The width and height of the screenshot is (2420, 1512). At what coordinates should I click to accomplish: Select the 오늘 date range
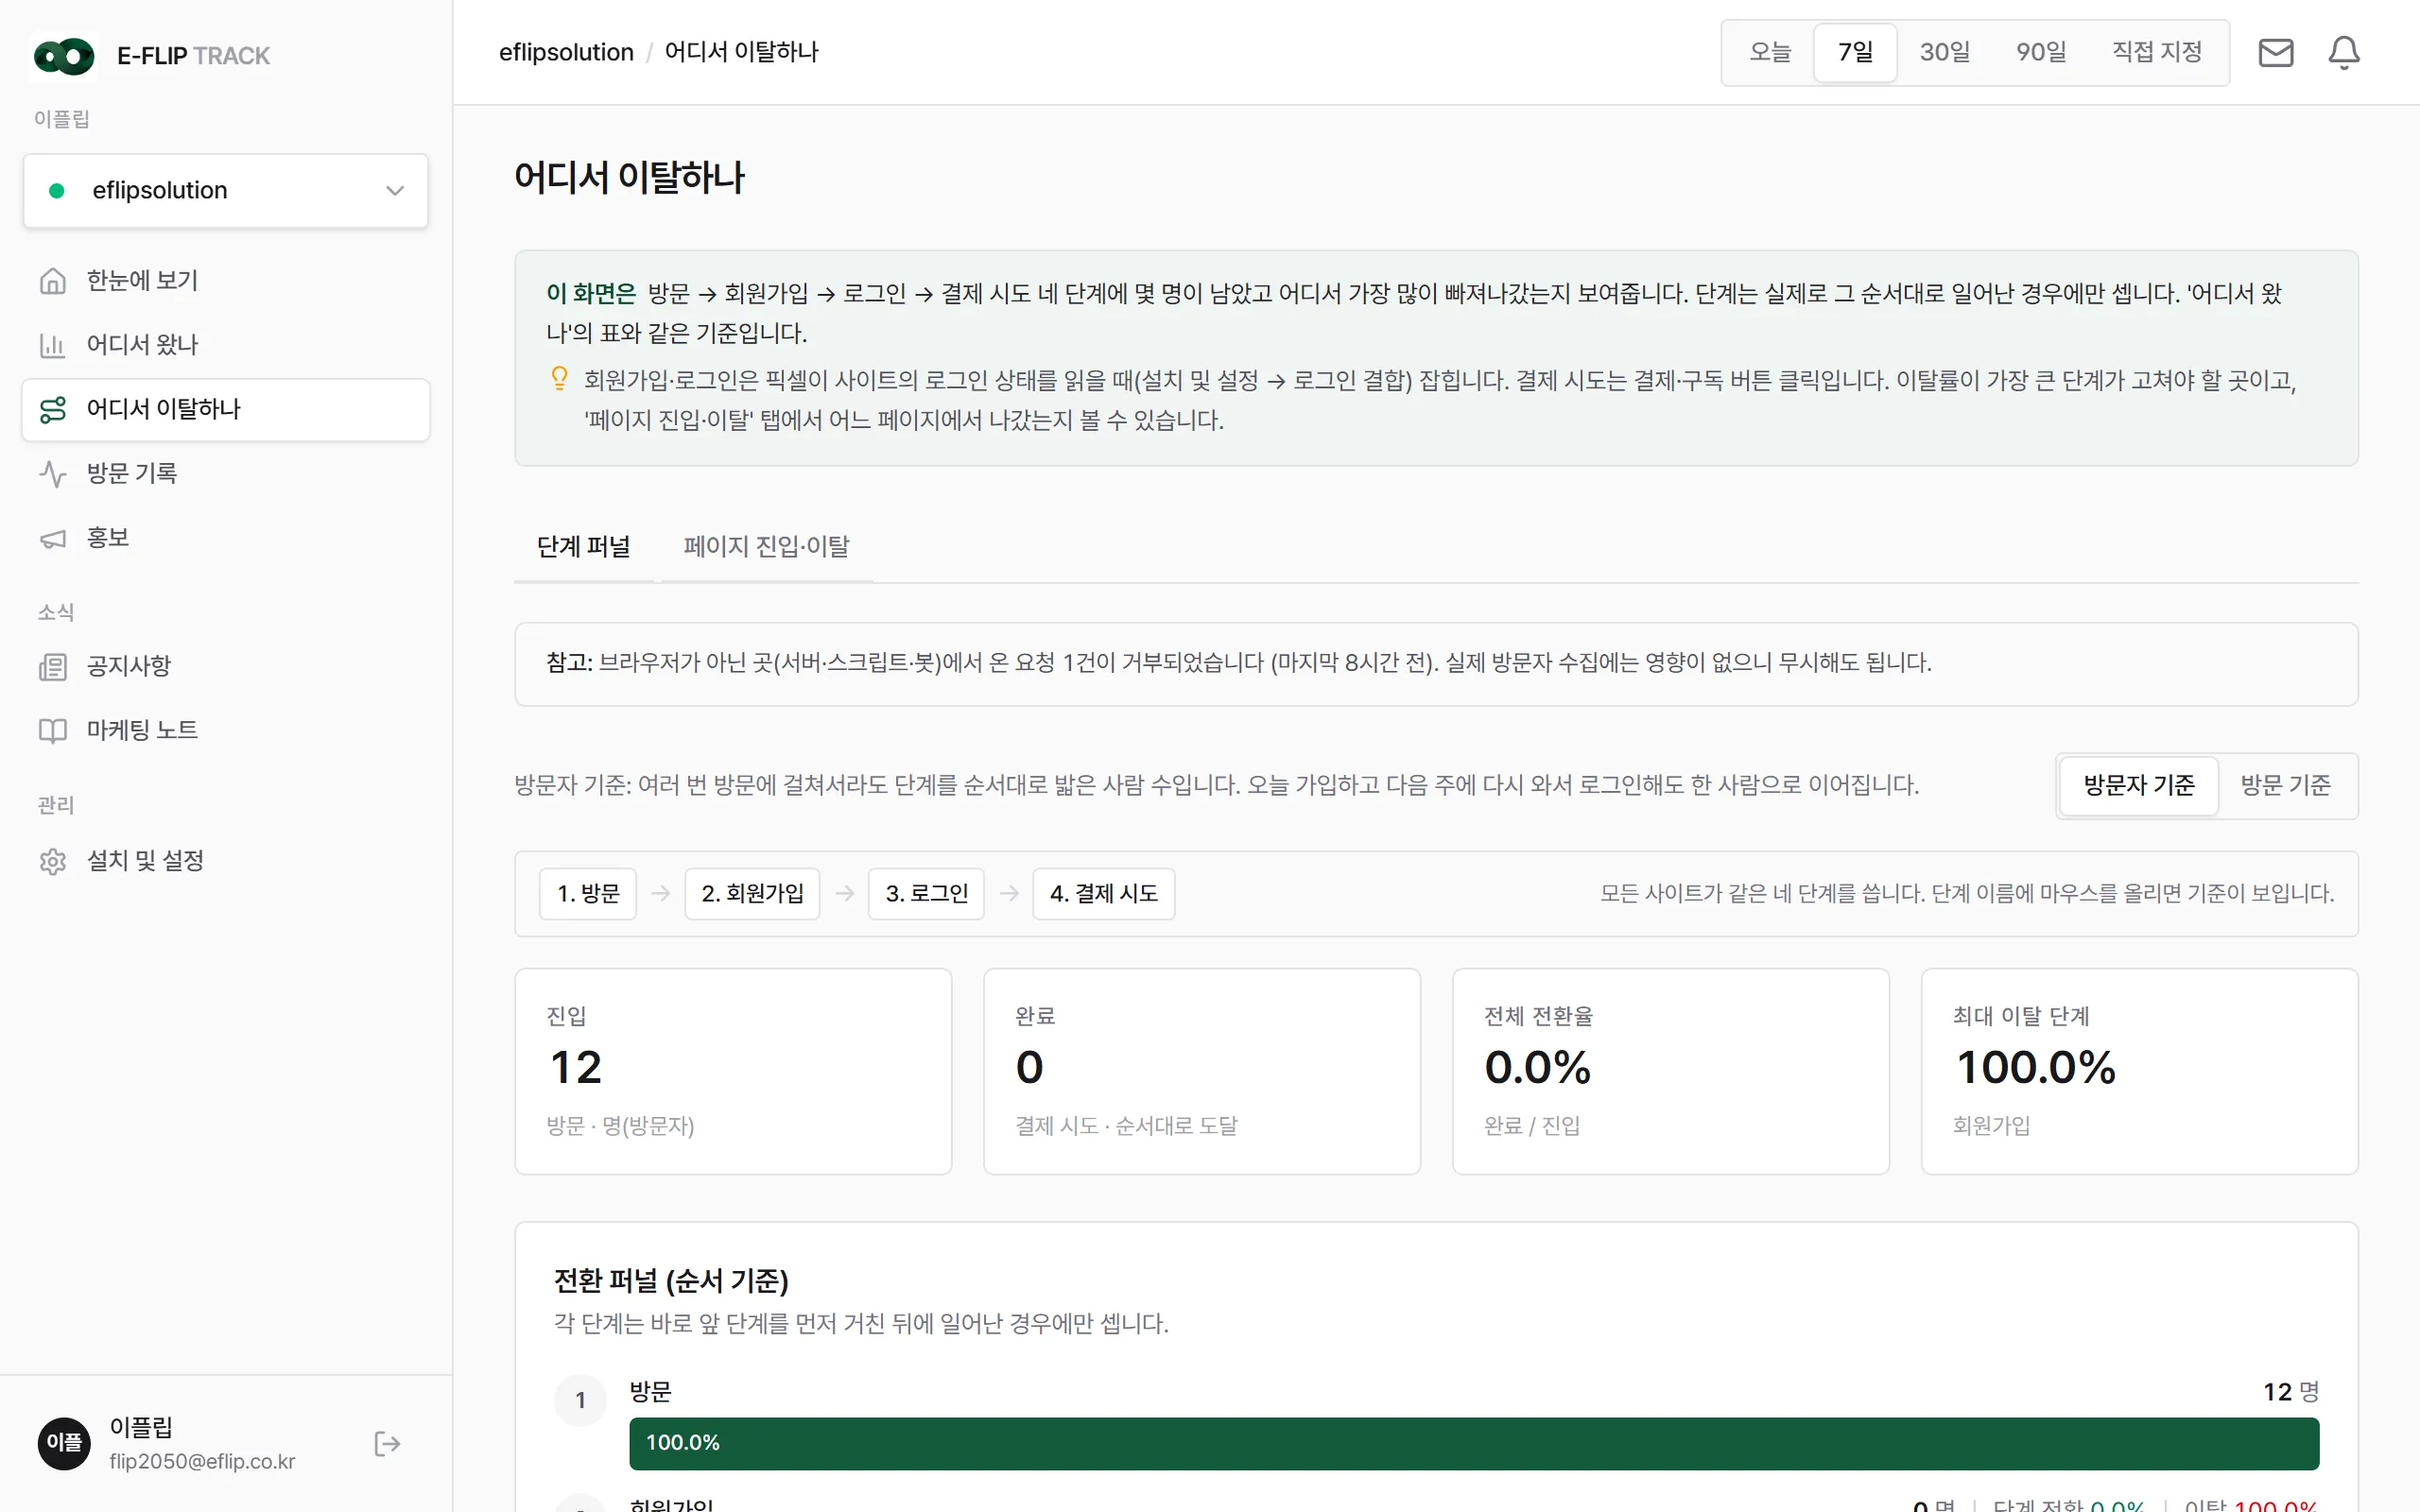click(1770, 52)
